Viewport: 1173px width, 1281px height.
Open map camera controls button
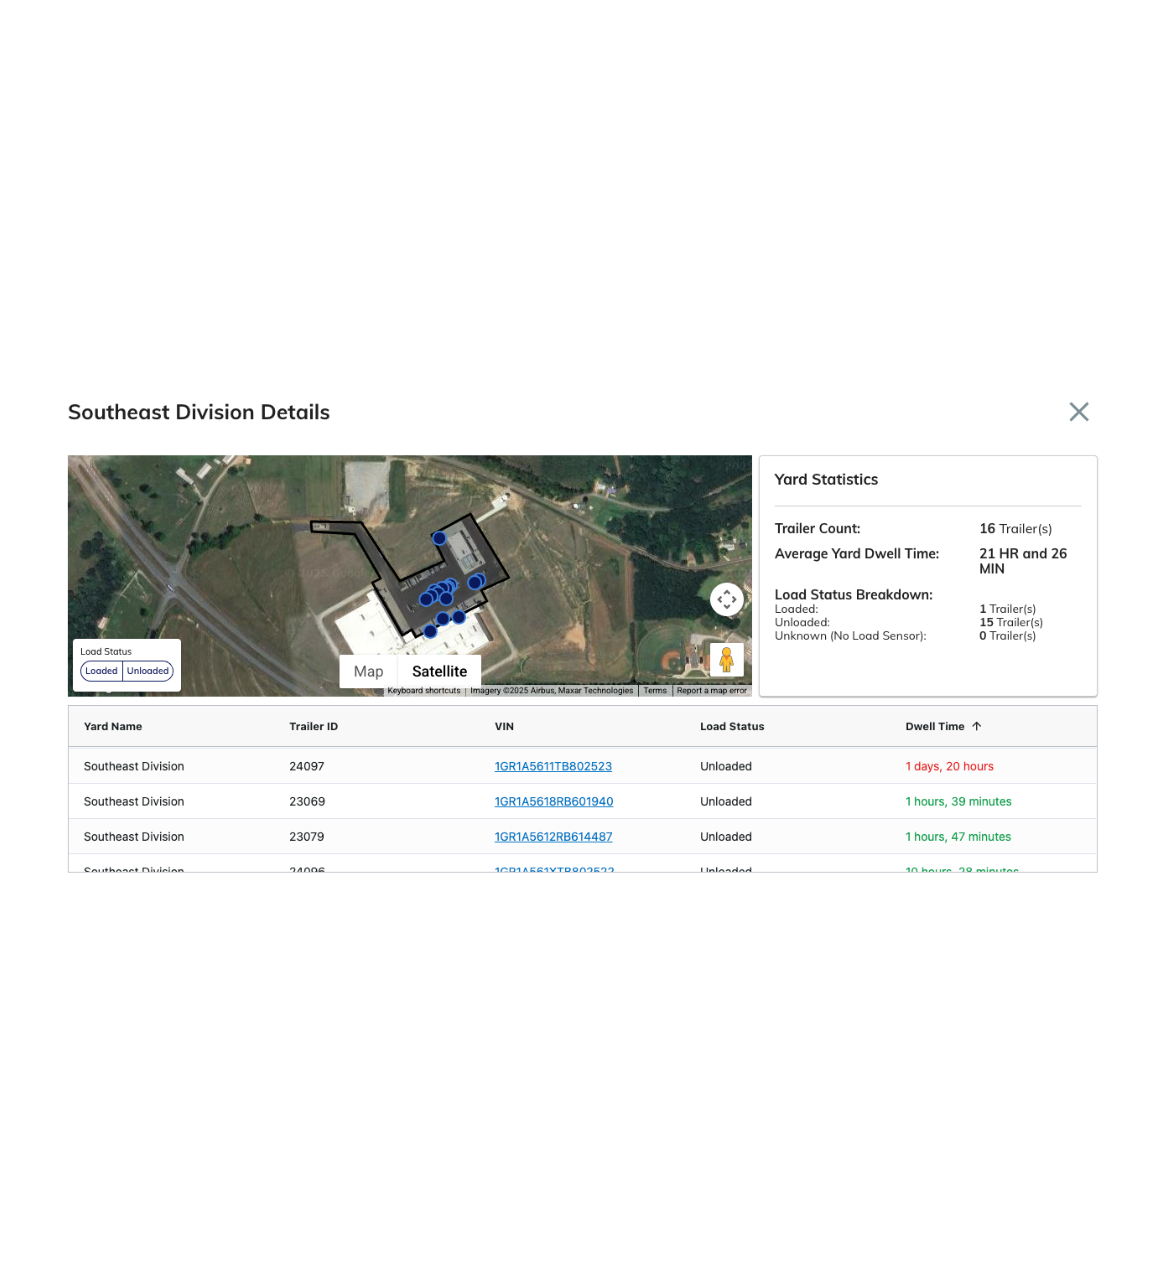[727, 599]
